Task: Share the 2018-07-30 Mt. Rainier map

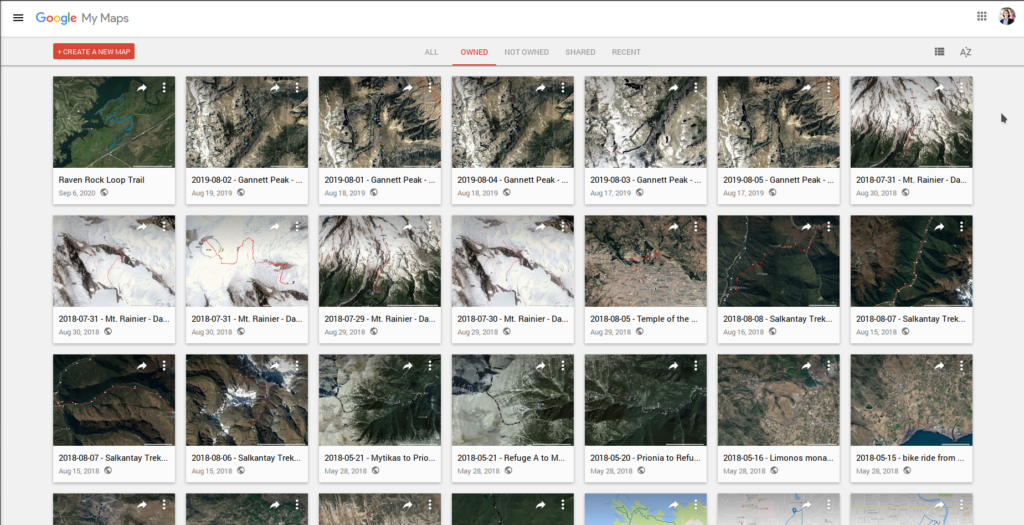Action: [x=541, y=227]
